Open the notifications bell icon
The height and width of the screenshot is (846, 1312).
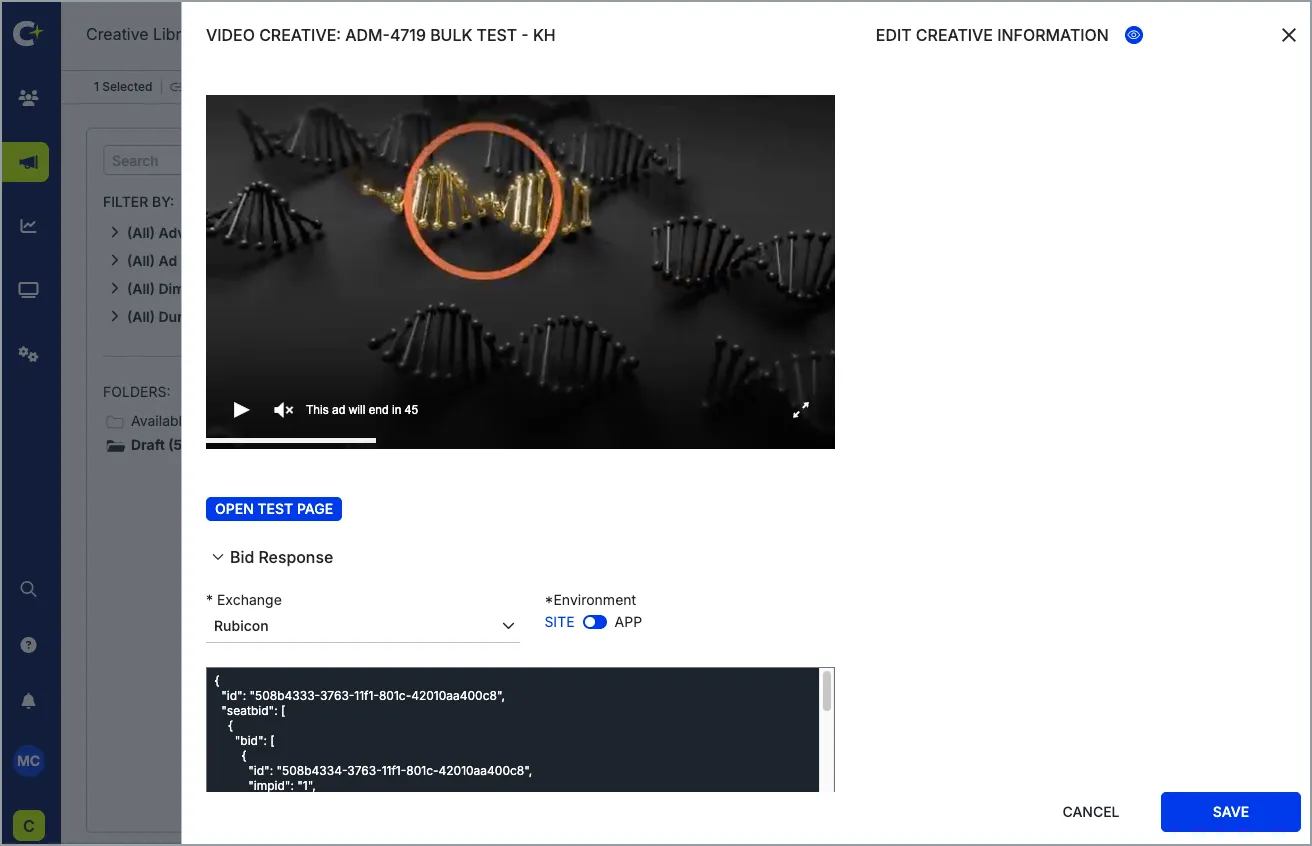(x=29, y=702)
